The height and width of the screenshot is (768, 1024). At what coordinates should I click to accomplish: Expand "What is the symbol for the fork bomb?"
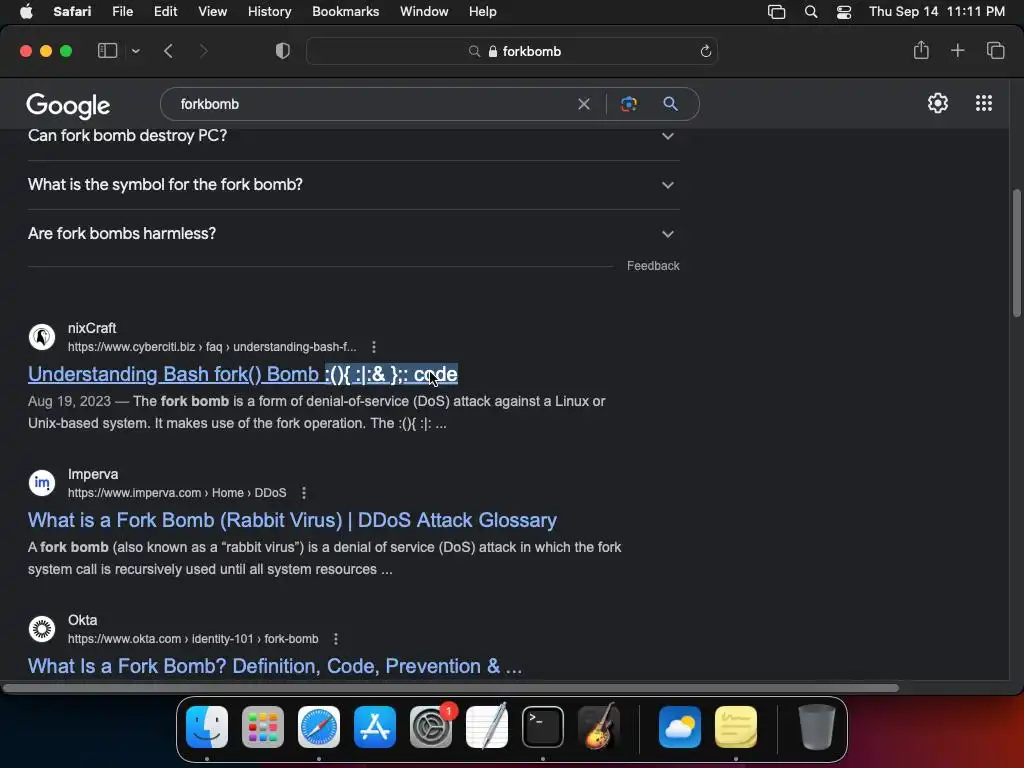[x=353, y=185]
